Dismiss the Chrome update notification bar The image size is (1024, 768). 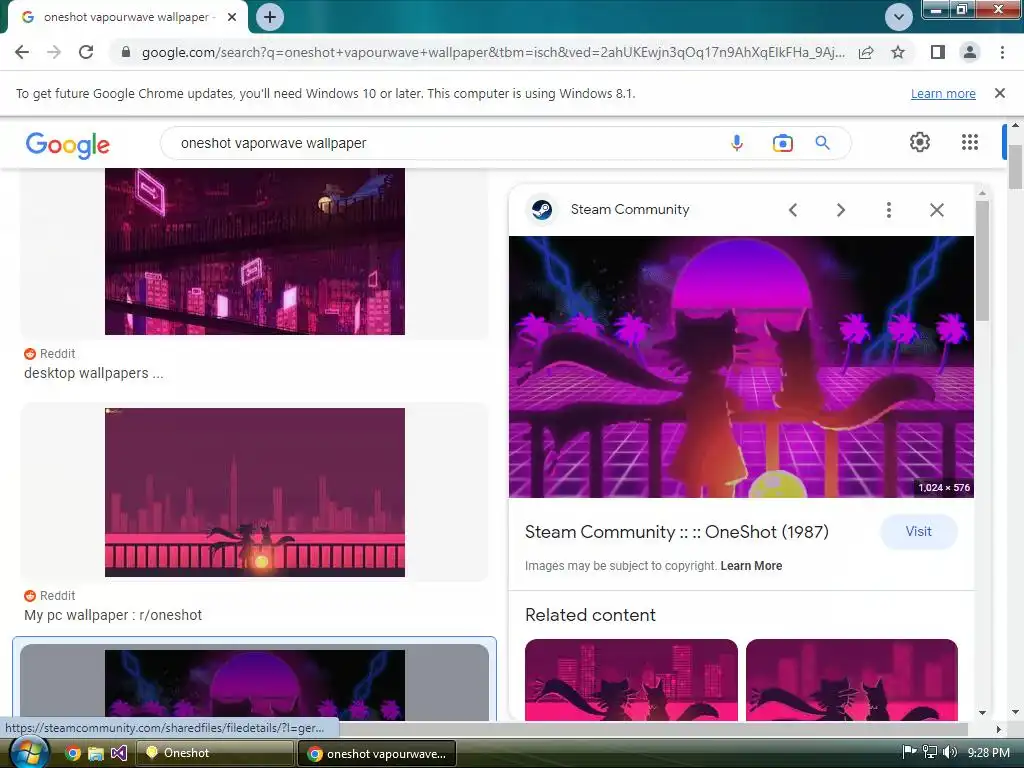coord(1000,93)
